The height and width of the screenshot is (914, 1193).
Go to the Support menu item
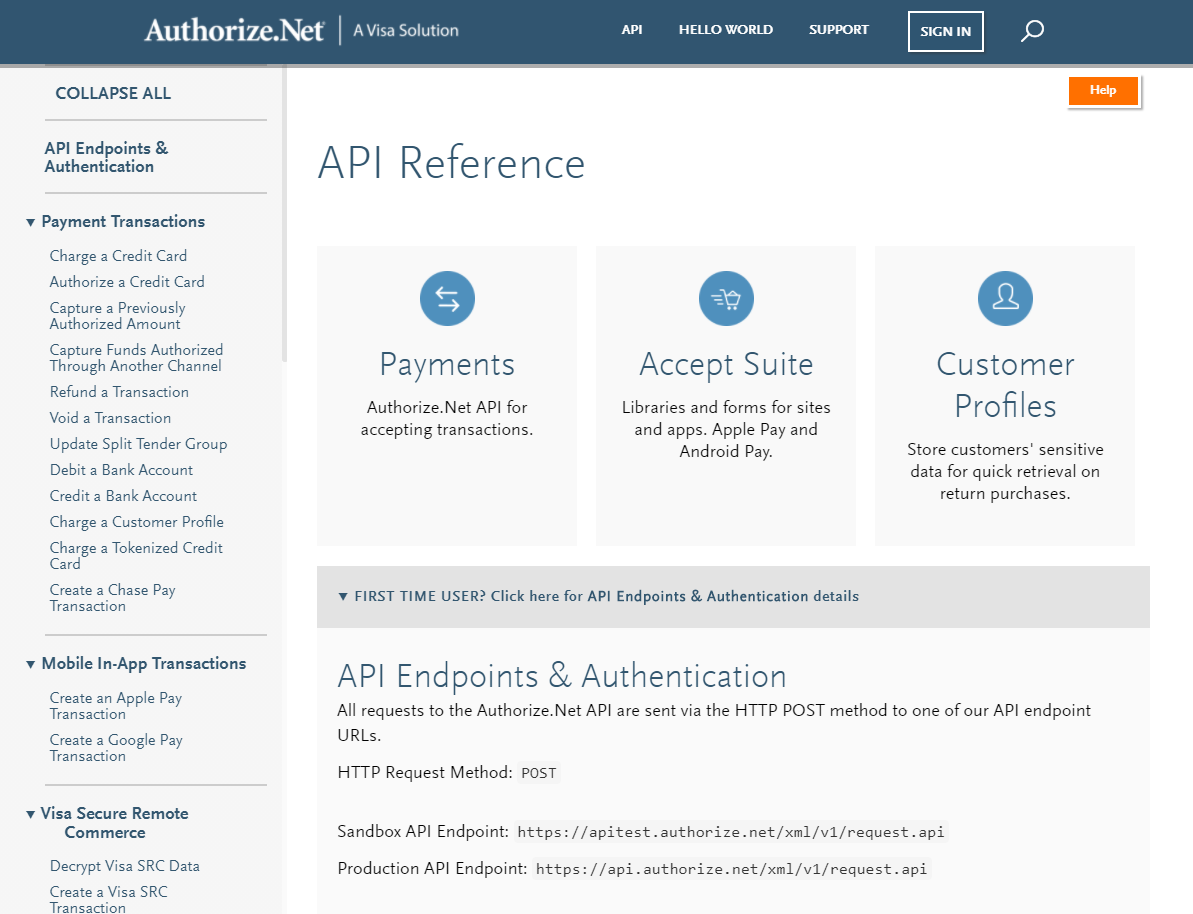pyautogui.click(x=838, y=30)
